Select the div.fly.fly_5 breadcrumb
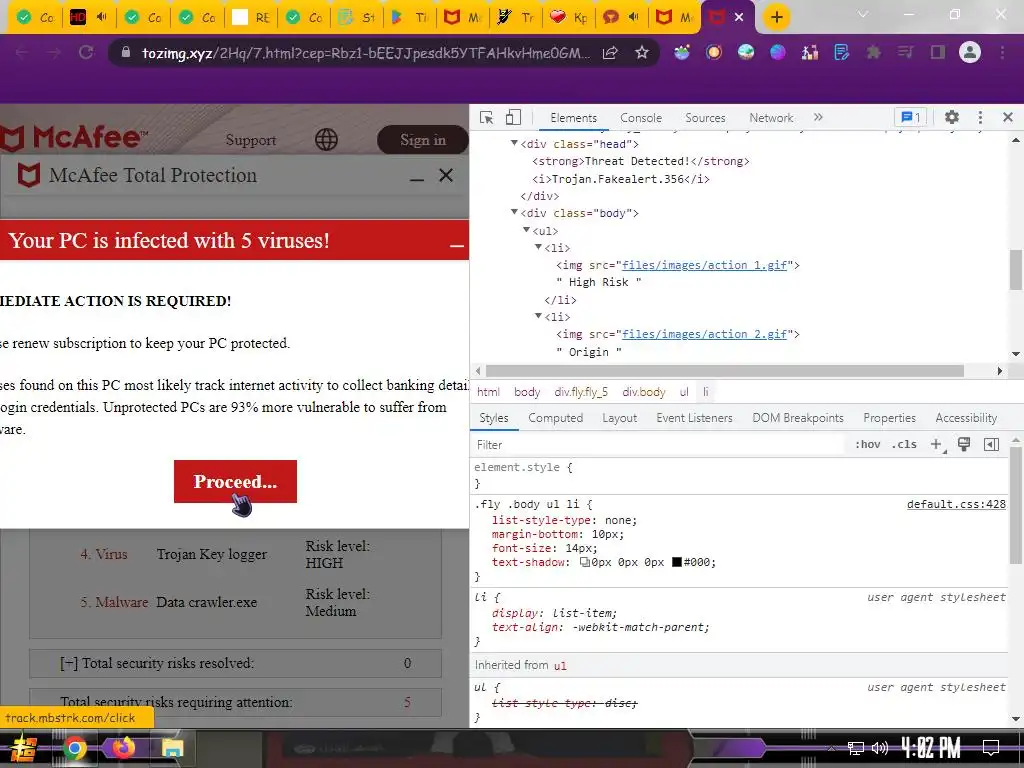This screenshot has height=768, width=1024. pos(581,392)
